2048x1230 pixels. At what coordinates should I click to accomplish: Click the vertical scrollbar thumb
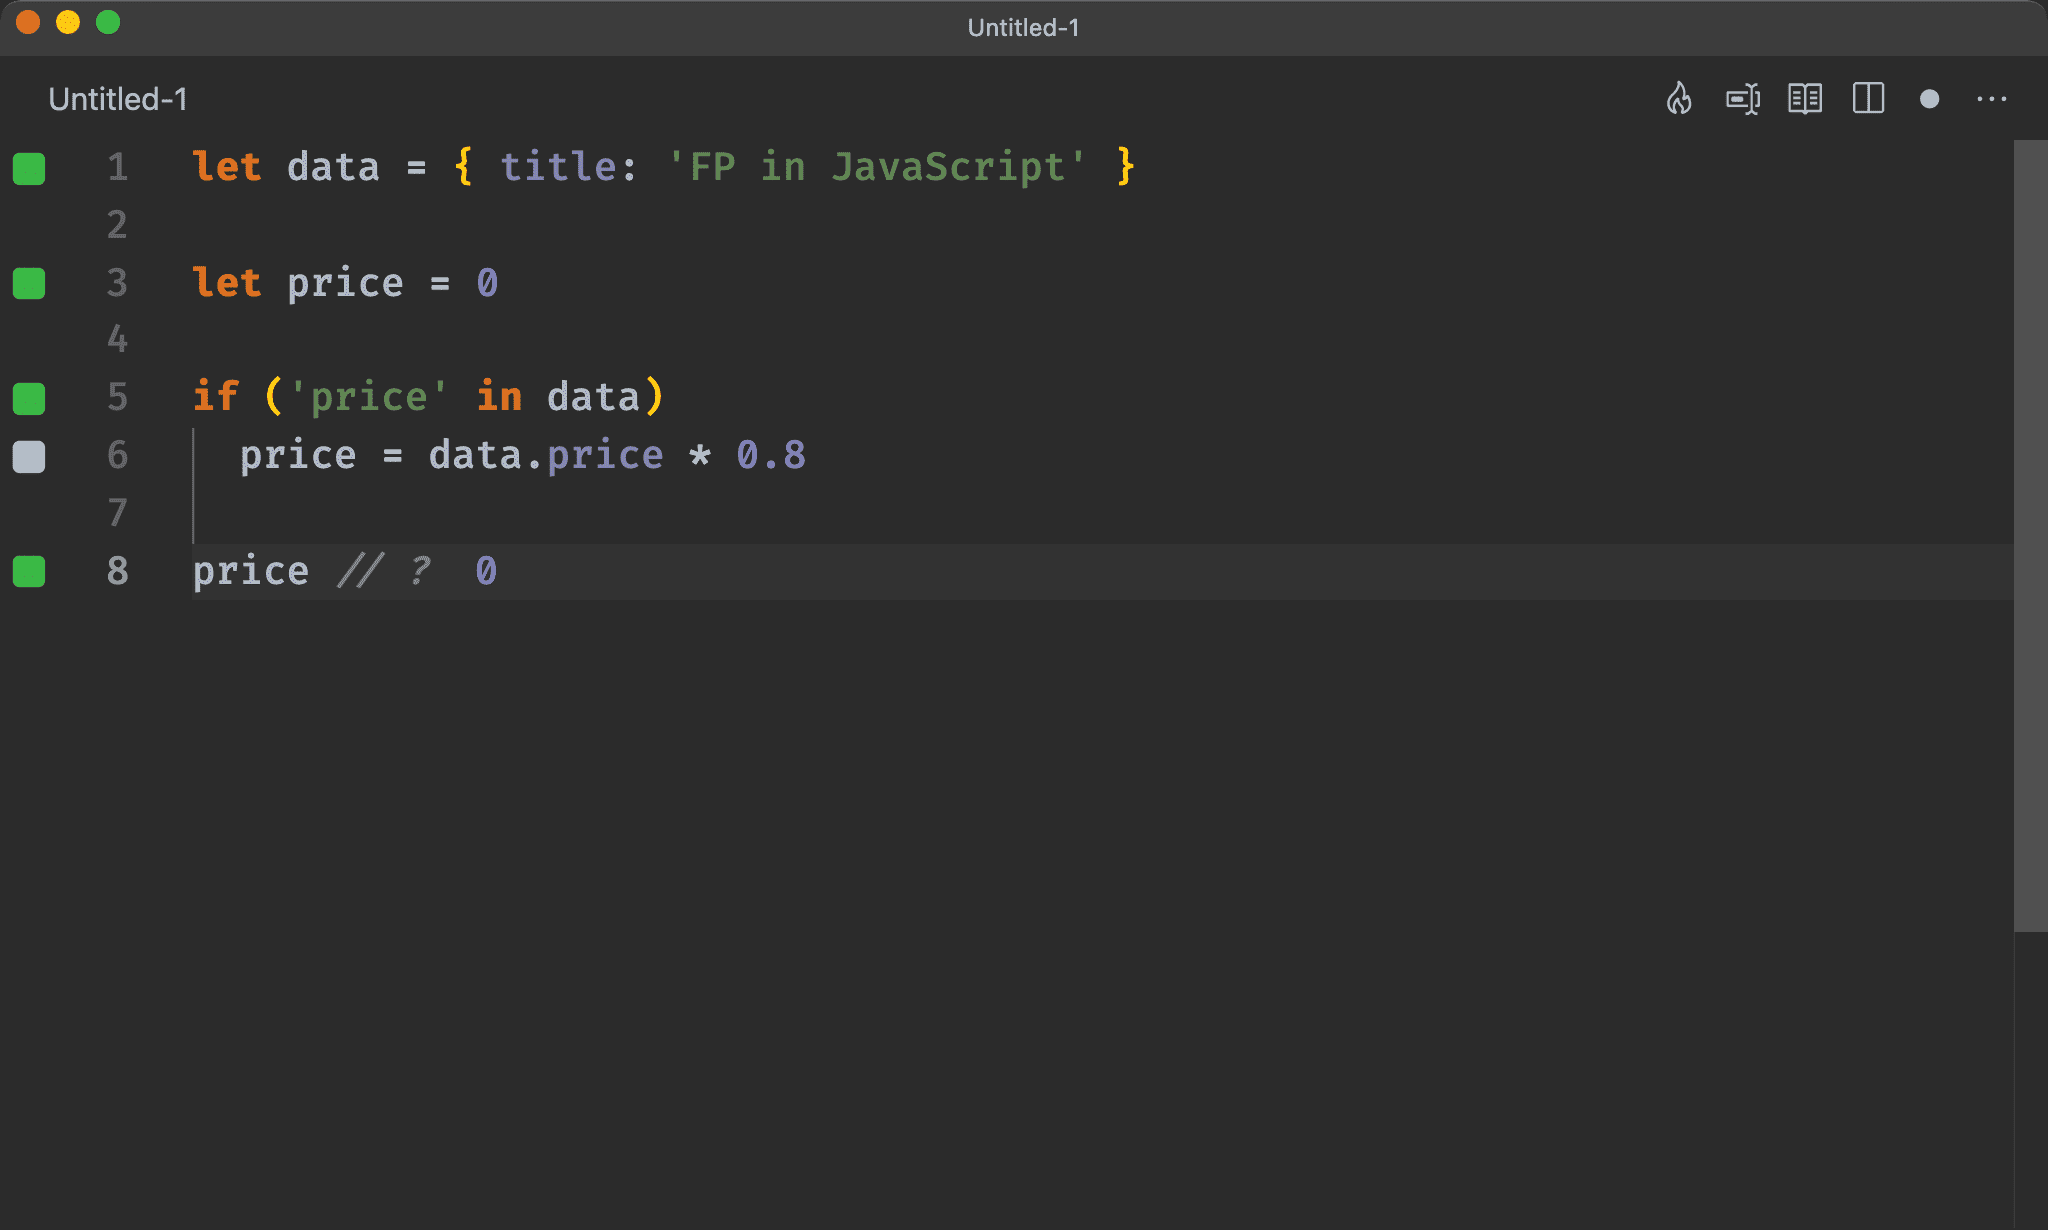(x=2030, y=535)
